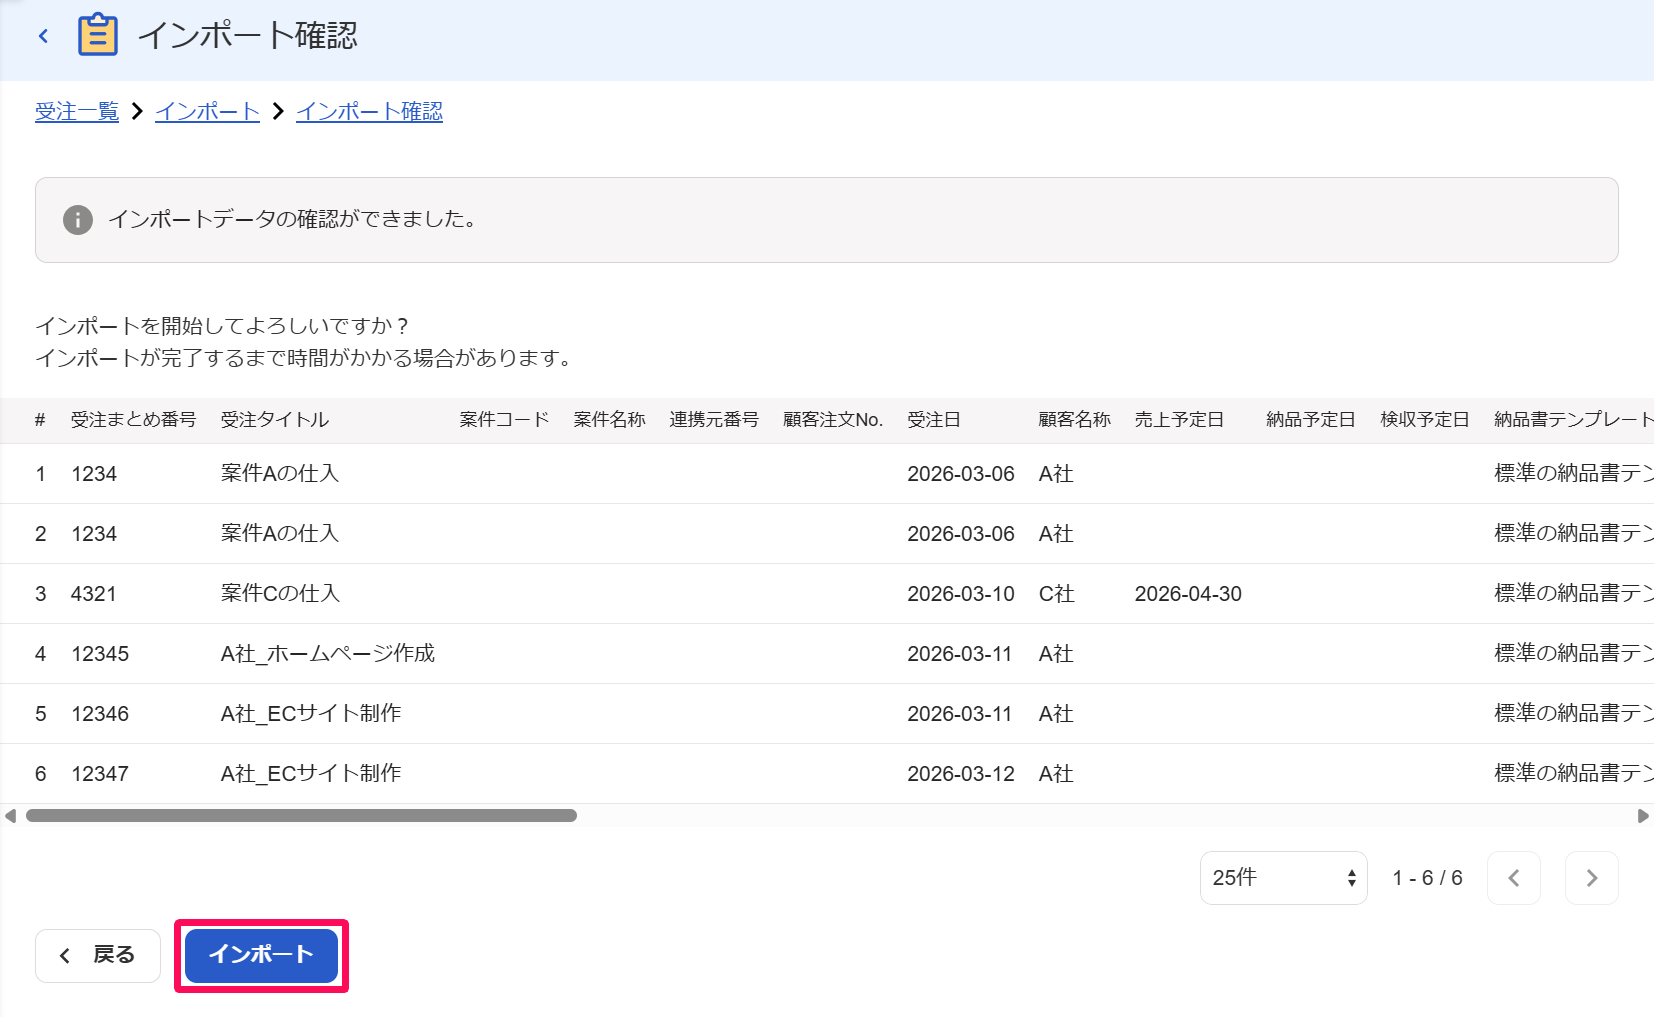This screenshot has width=1654, height=1017.
Task: Go to the next results page arrow
Action: coord(1591,878)
